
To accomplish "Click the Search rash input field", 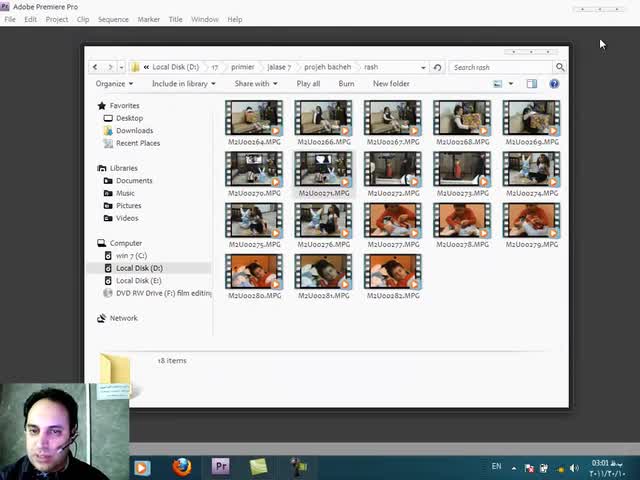I will point(501,67).
